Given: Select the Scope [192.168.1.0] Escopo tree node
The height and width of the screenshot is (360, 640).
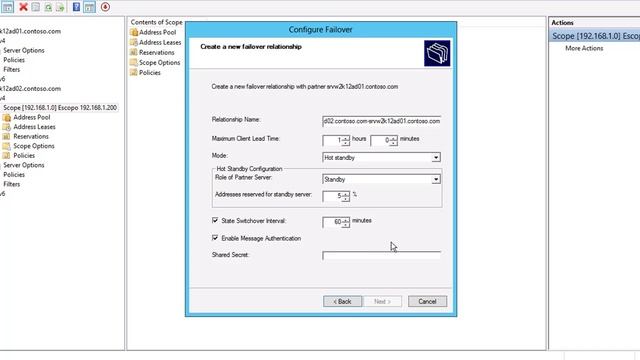Looking at the screenshot, I should point(60,108).
